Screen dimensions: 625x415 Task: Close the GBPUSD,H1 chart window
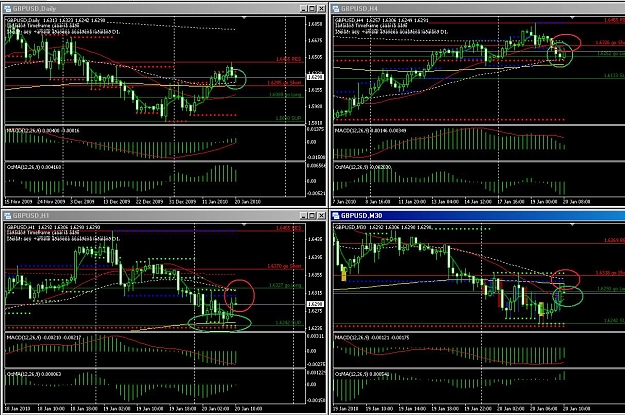point(321,216)
